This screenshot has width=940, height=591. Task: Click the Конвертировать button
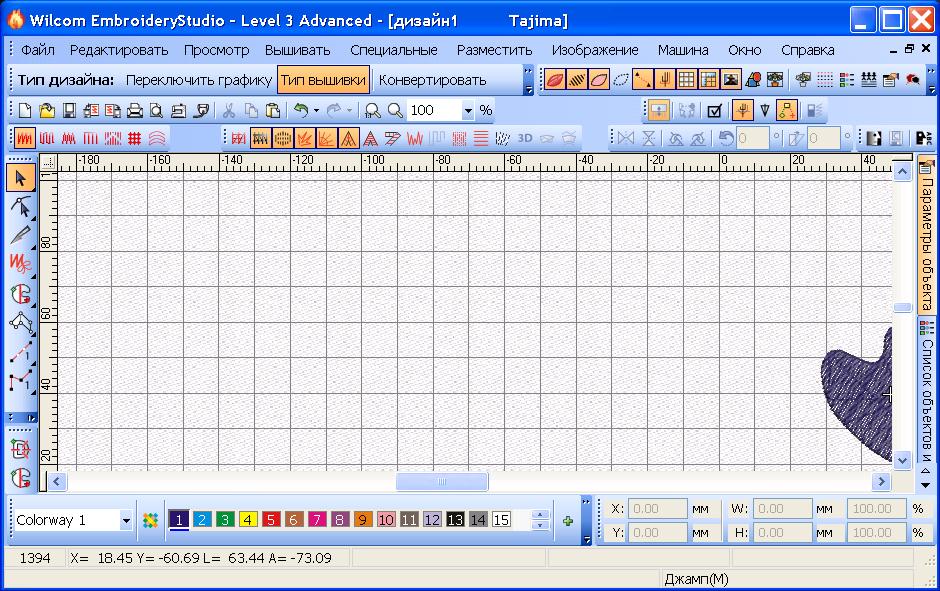432,80
